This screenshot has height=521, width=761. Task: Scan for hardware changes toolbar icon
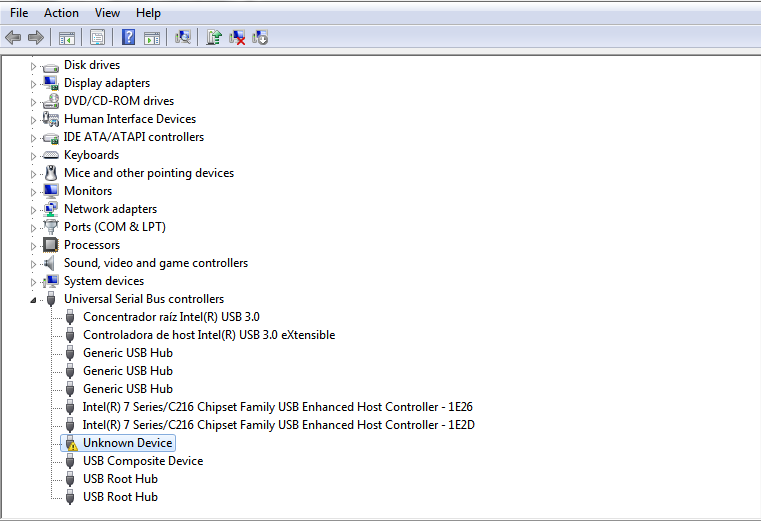(x=183, y=38)
